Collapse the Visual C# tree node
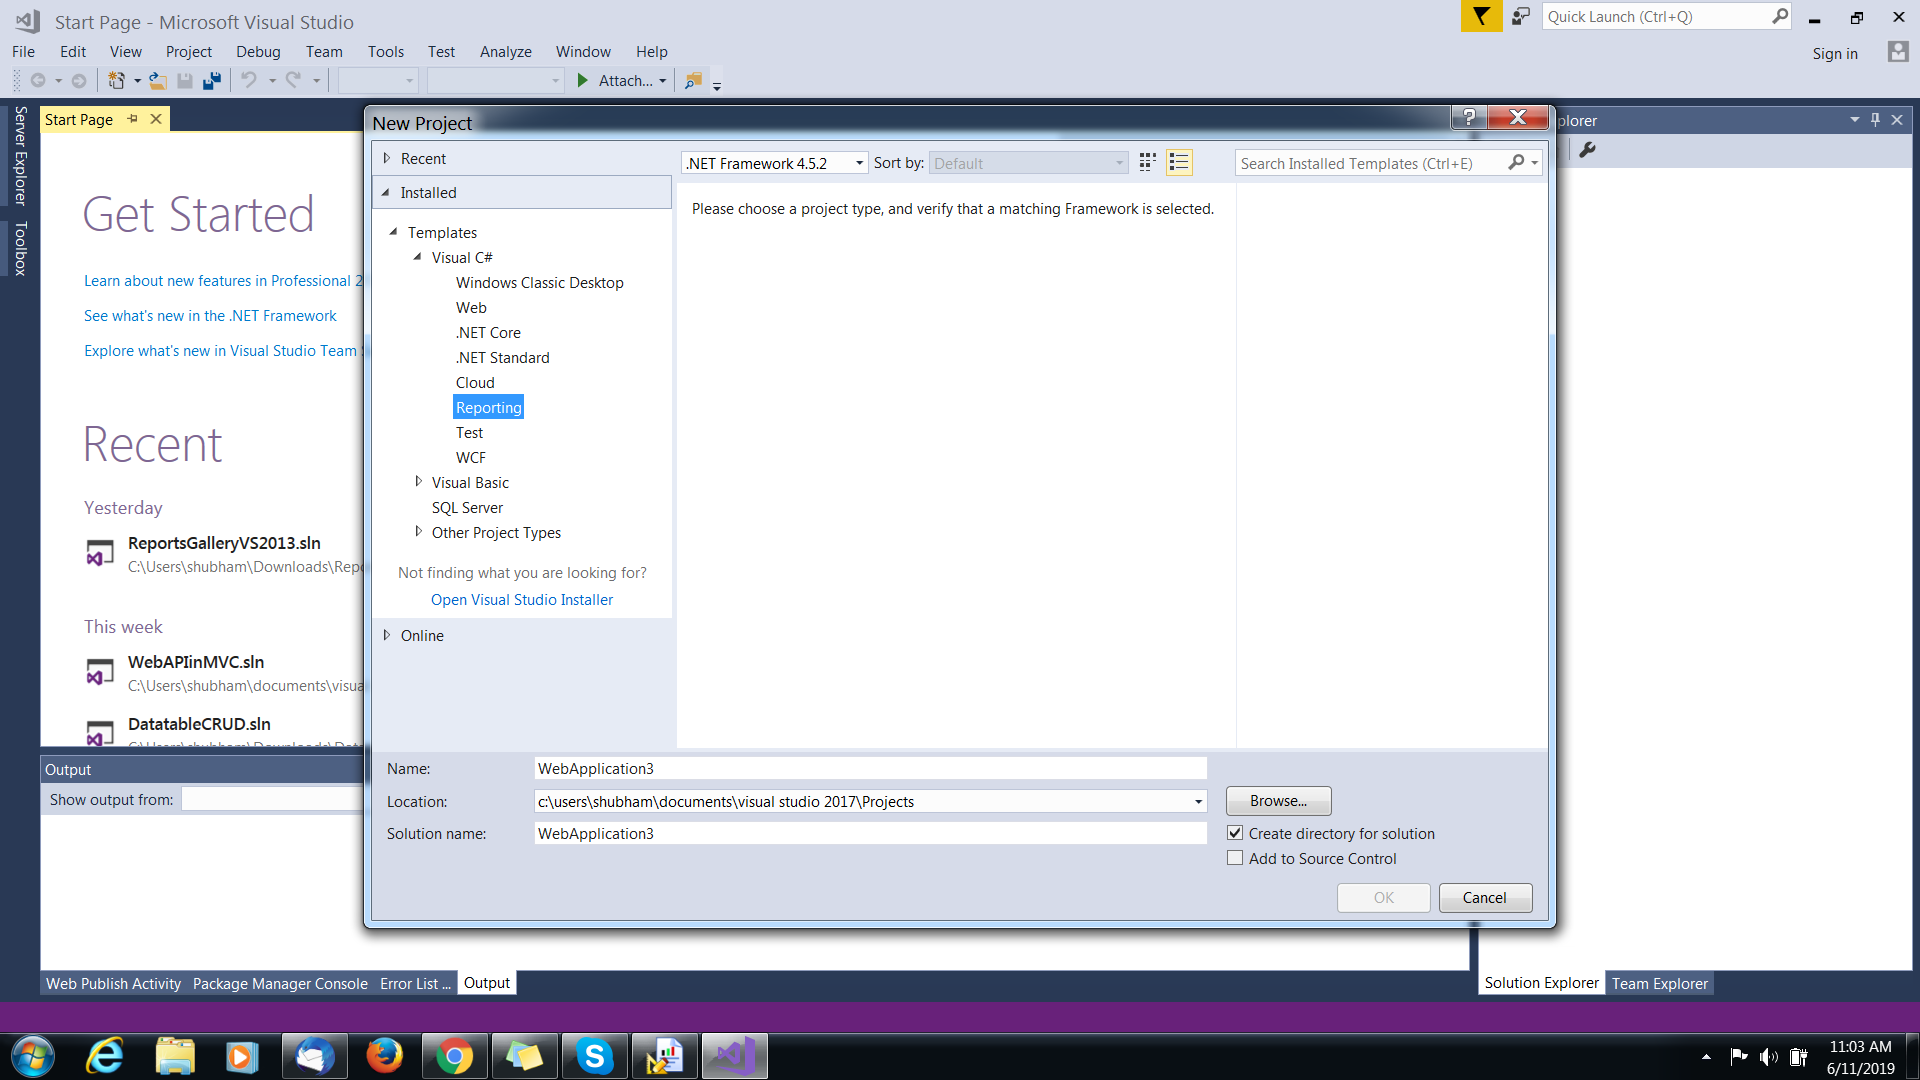Screen dimensions: 1920x1080 click(417, 257)
